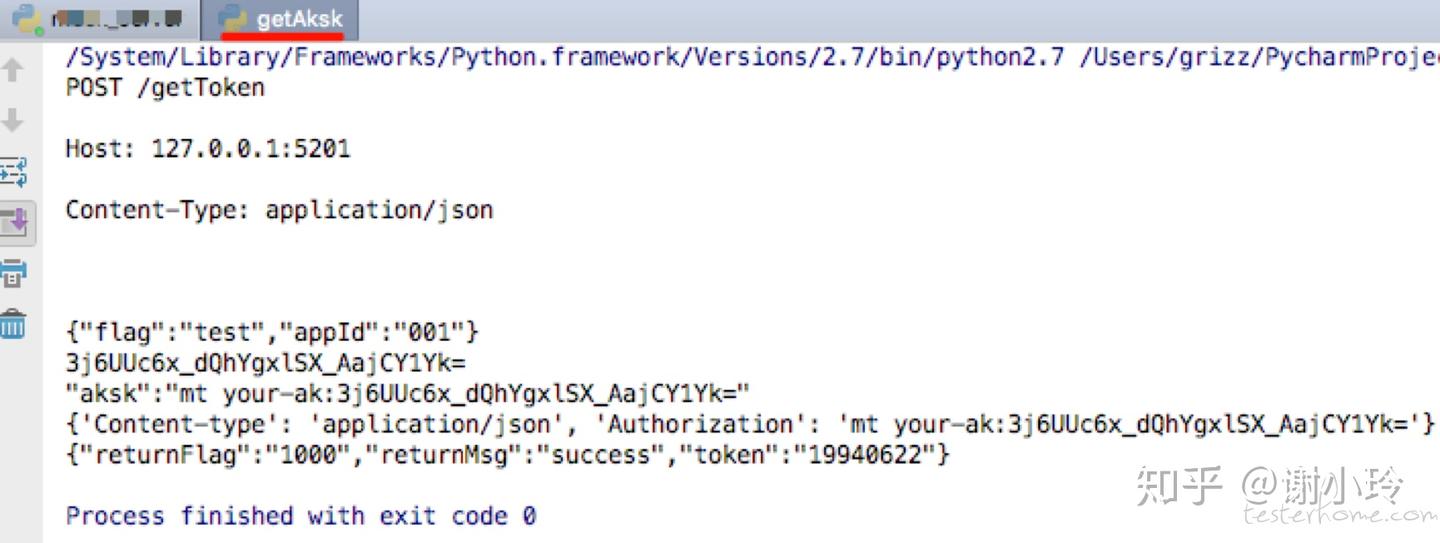
Task: Click the Process finished exit code line
Action: [300, 516]
